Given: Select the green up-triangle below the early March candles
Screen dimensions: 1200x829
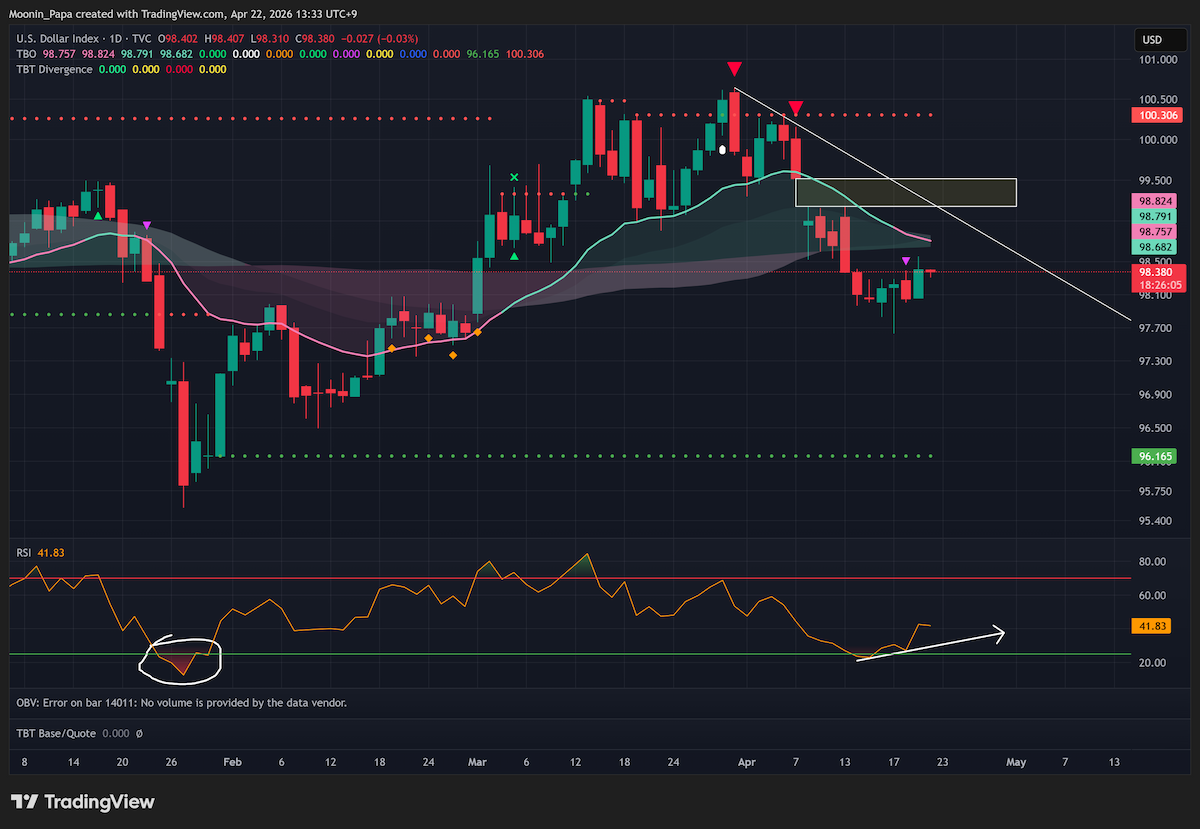Looking at the screenshot, I should pos(514,257).
